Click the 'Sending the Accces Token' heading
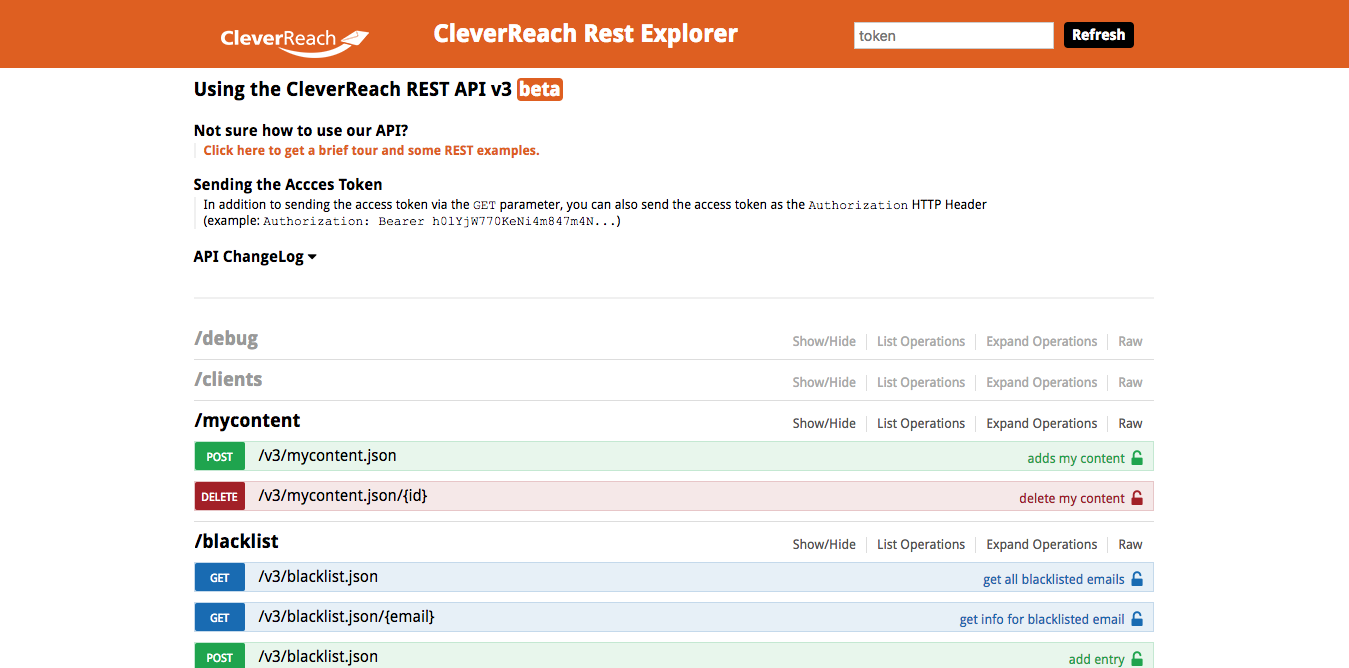This screenshot has height=668, width=1349. click(x=288, y=184)
